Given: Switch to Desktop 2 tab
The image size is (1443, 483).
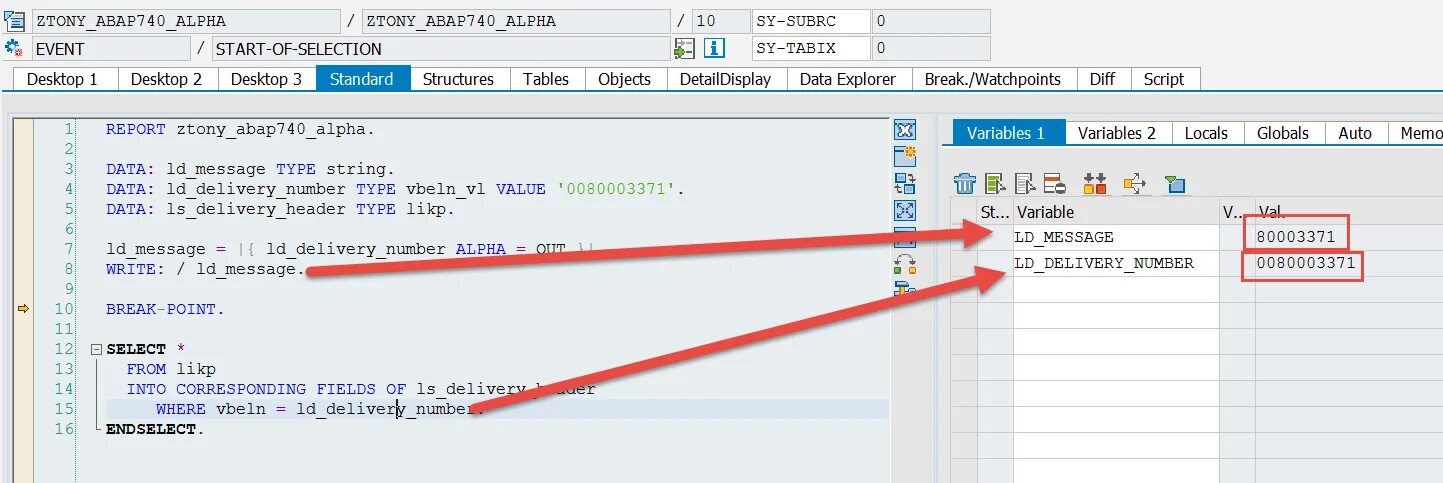Looking at the screenshot, I should pos(166,79).
